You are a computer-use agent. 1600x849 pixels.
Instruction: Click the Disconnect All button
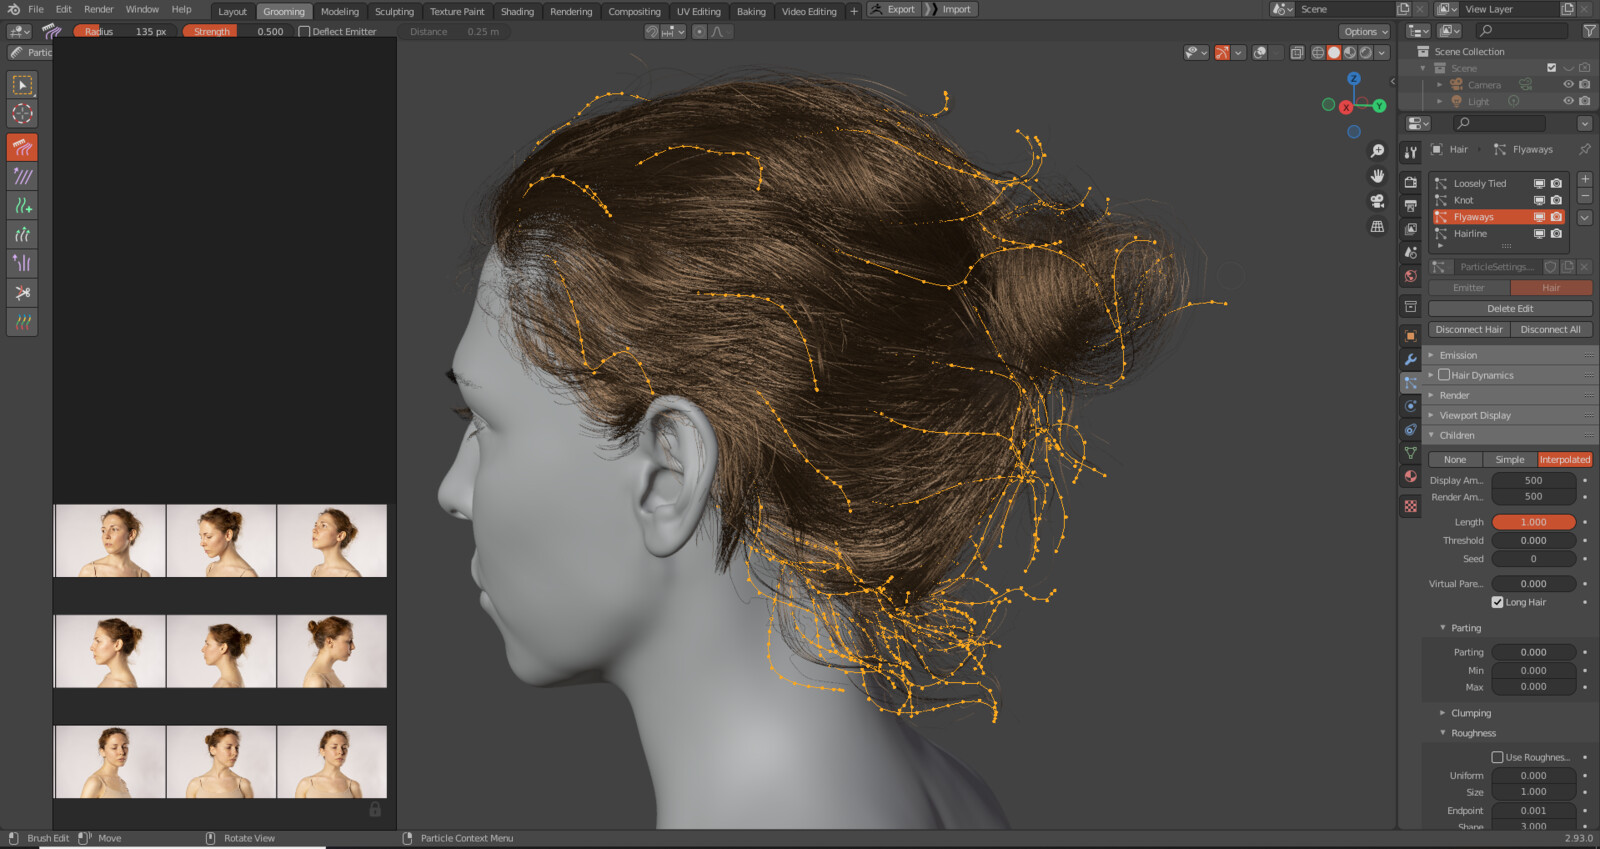(x=1551, y=330)
